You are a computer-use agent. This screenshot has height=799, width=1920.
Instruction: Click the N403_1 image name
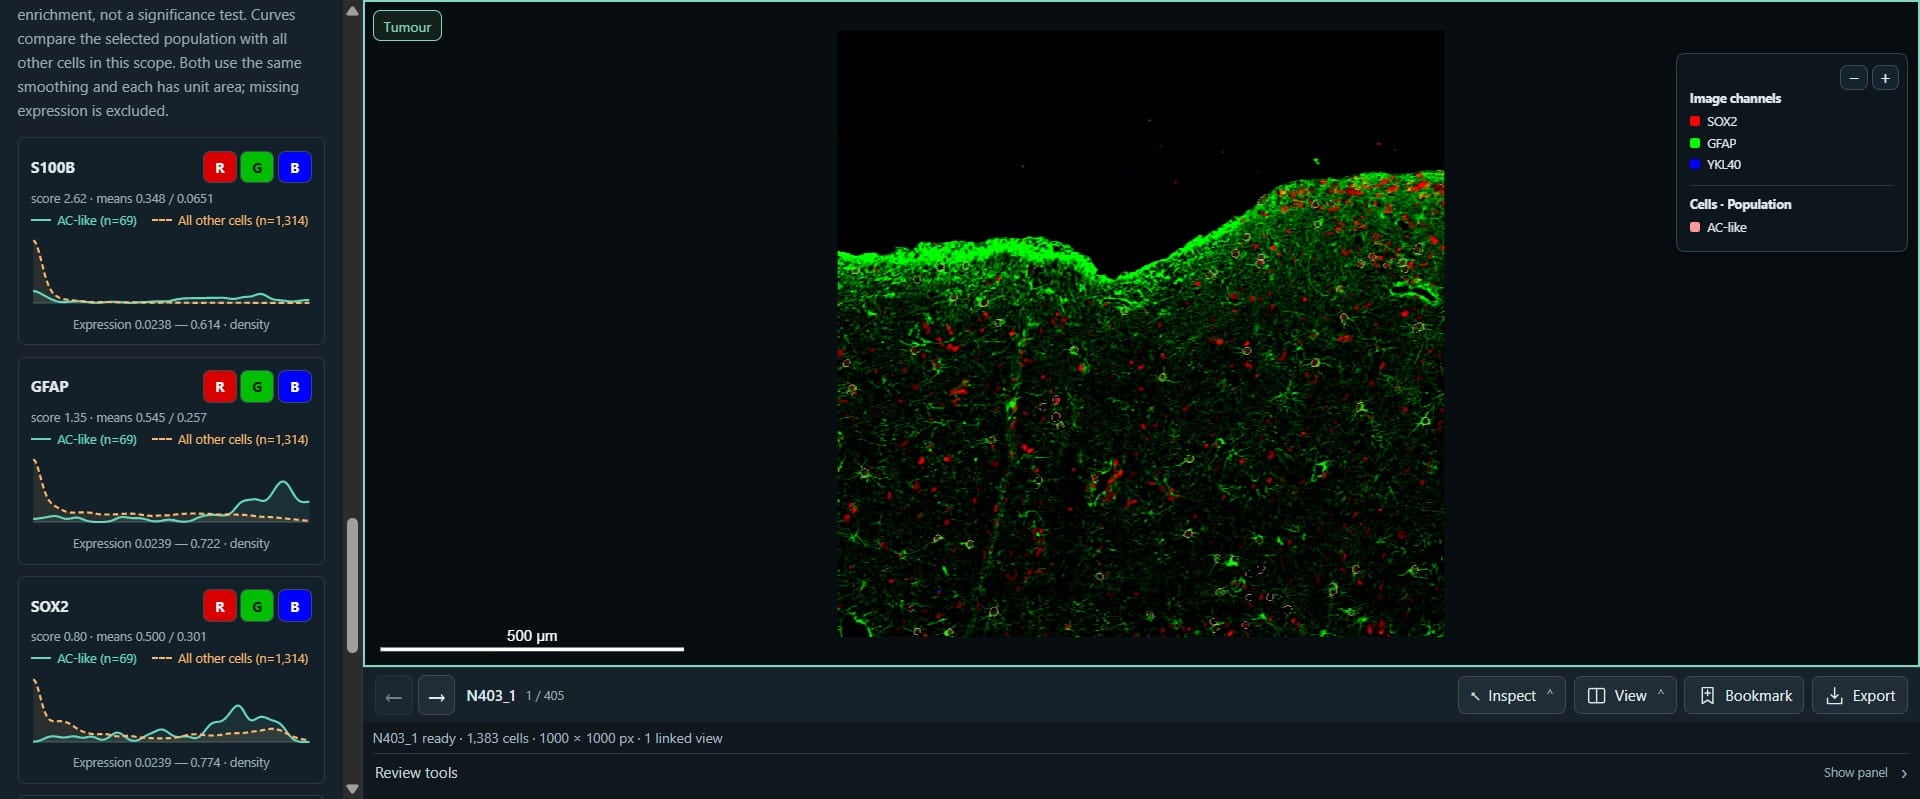coord(491,695)
